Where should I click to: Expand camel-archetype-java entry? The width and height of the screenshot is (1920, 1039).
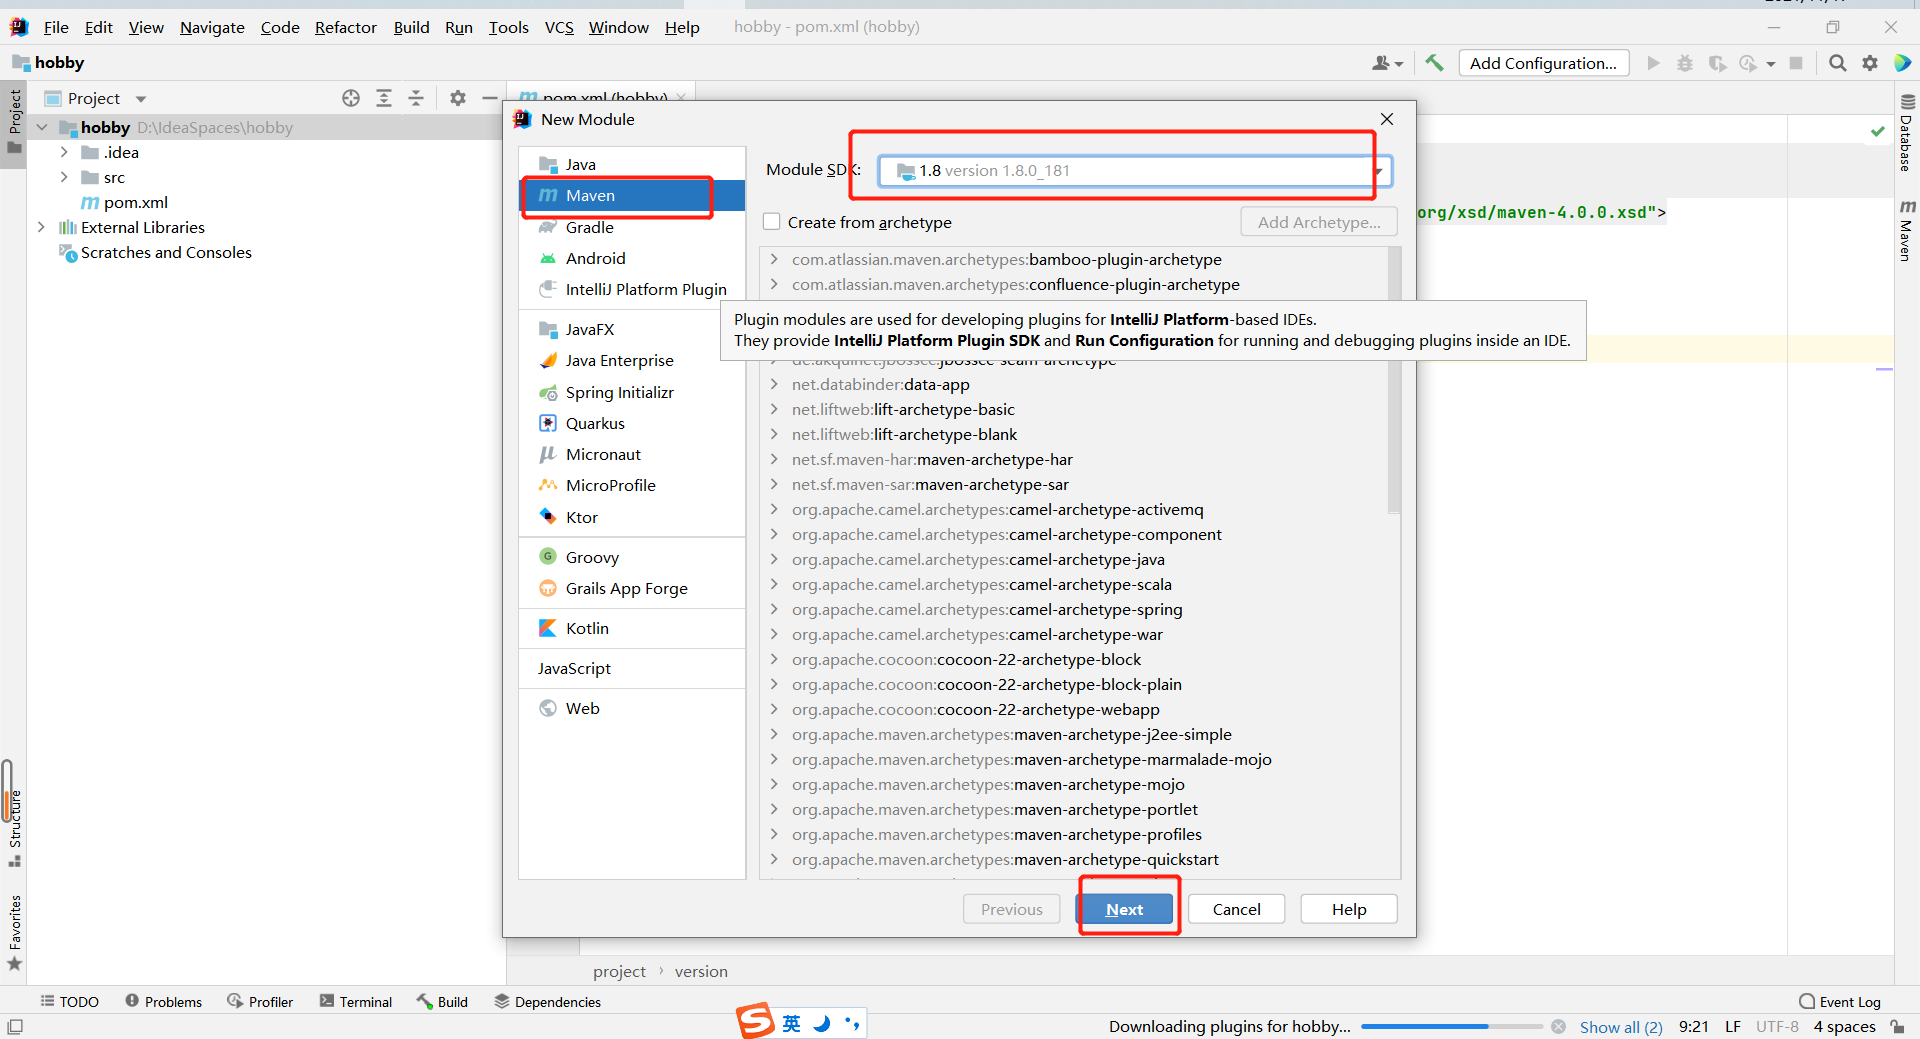(774, 559)
